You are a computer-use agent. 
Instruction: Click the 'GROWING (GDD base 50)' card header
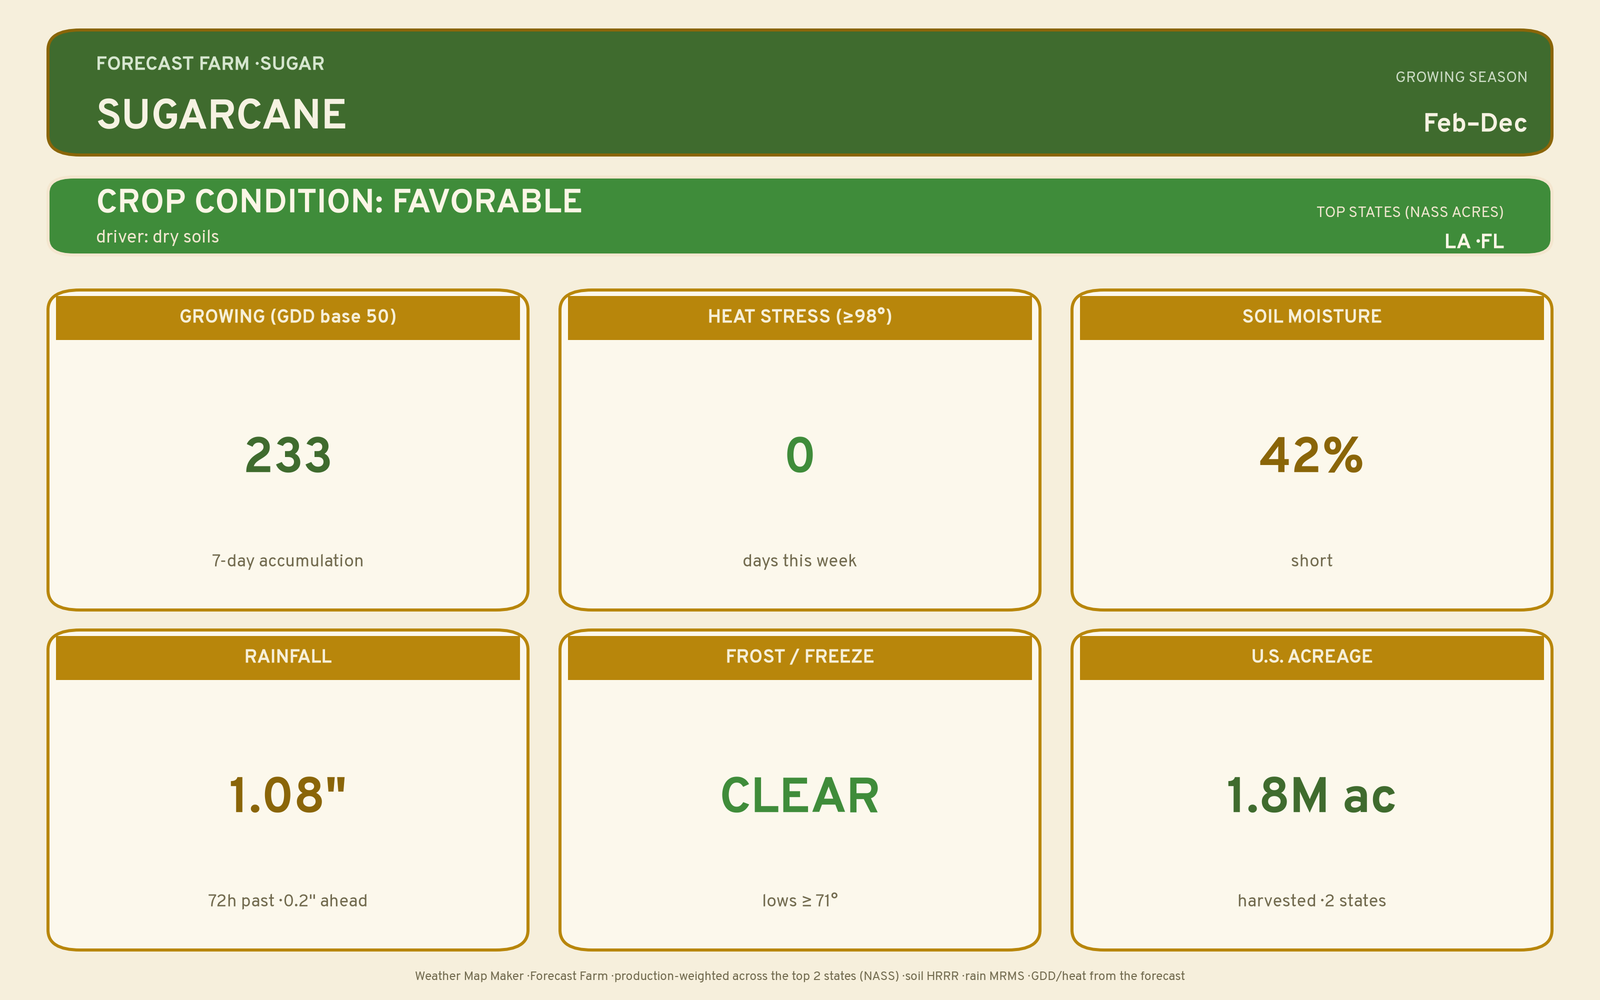(x=288, y=317)
